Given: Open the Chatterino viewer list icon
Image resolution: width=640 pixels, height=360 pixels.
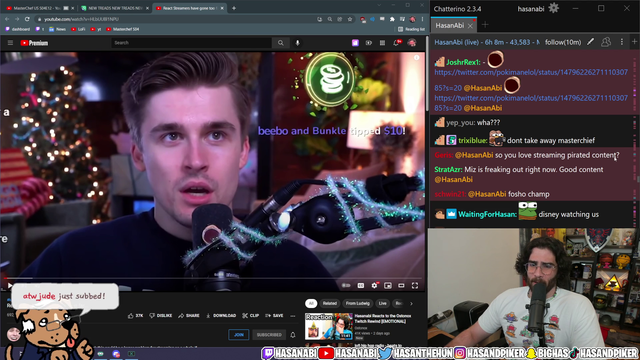Looking at the screenshot, I should (606, 42).
